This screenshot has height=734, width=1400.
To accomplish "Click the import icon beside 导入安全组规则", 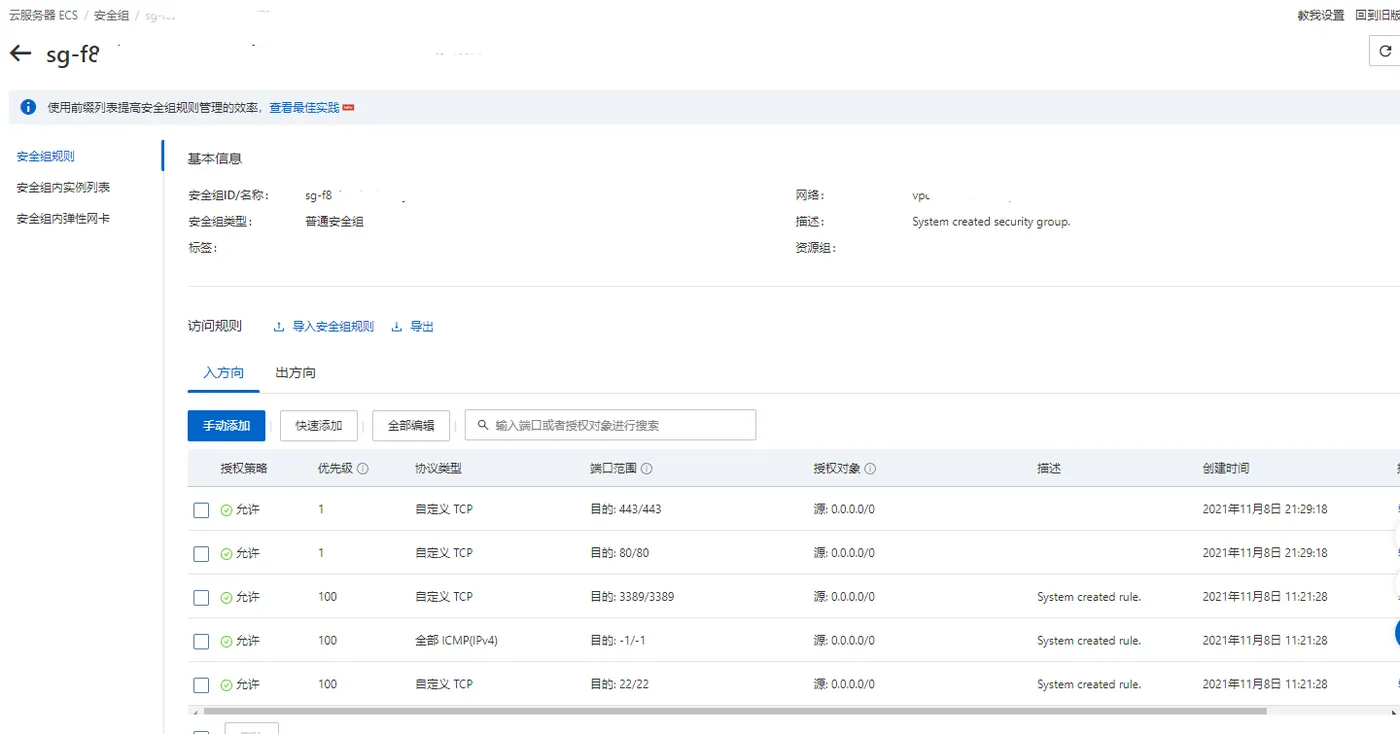I will click(279, 327).
